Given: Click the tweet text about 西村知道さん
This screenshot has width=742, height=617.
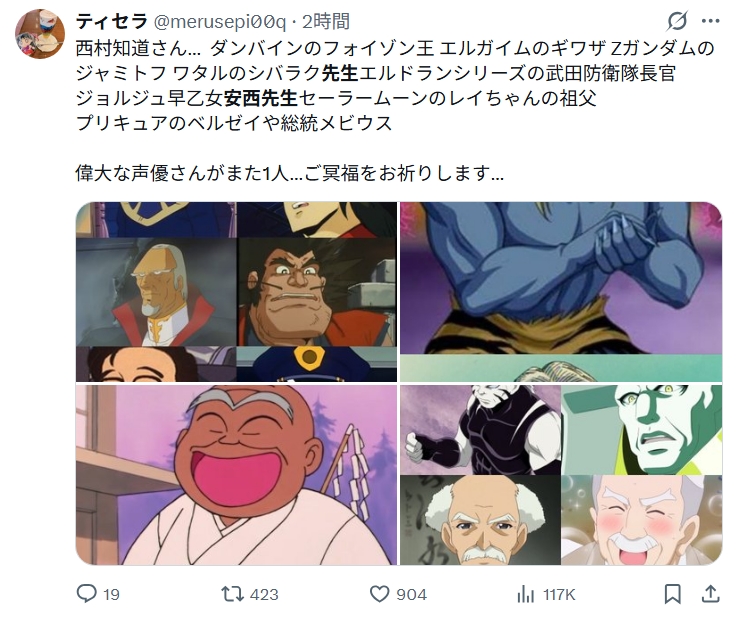Looking at the screenshot, I should [x=395, y=111].
